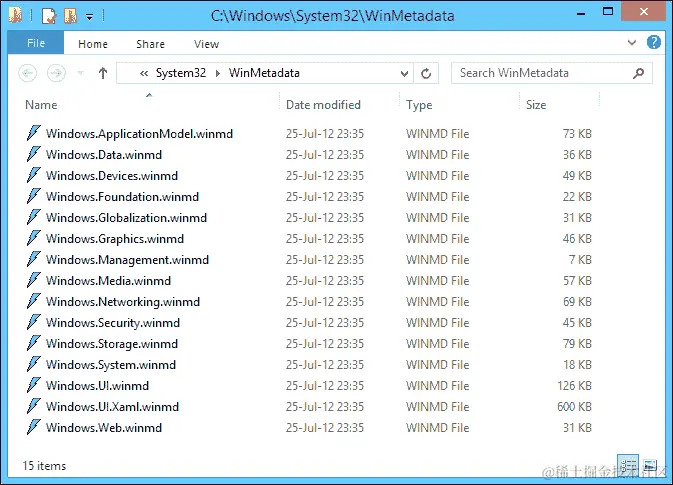Select the Windows.Foundation.winmd file name
This screenshot has width=673, height=485.
point(122,197)
